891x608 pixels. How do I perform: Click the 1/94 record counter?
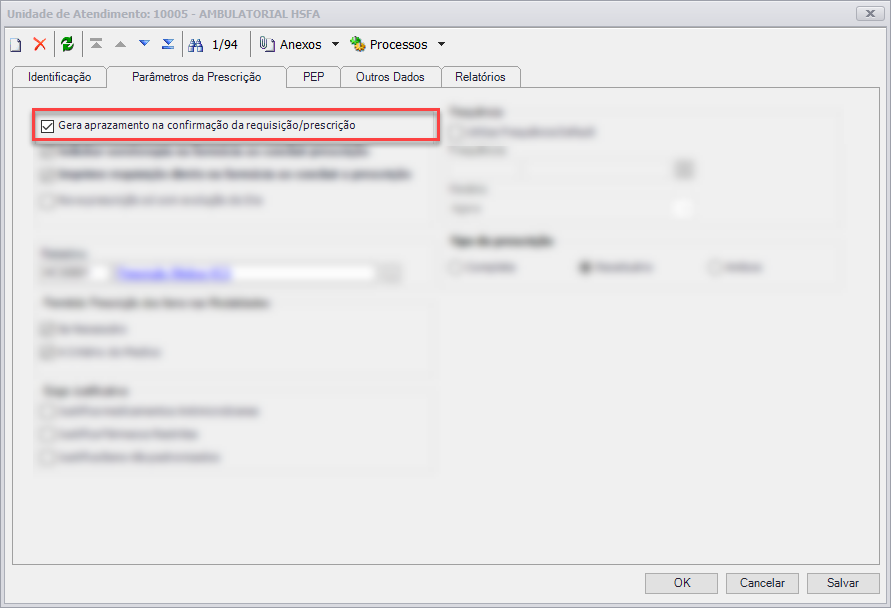click(224, 44)
